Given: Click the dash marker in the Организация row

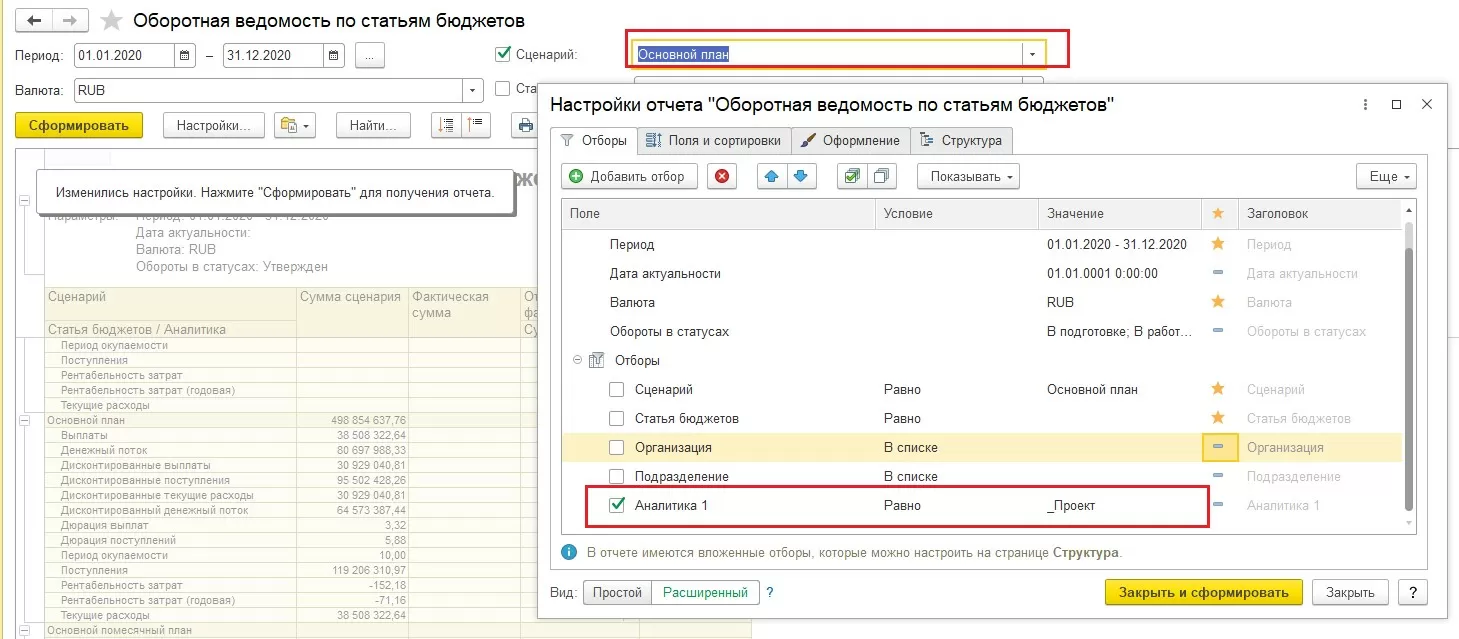Looking at the screenshot, I should [1219, 447].
